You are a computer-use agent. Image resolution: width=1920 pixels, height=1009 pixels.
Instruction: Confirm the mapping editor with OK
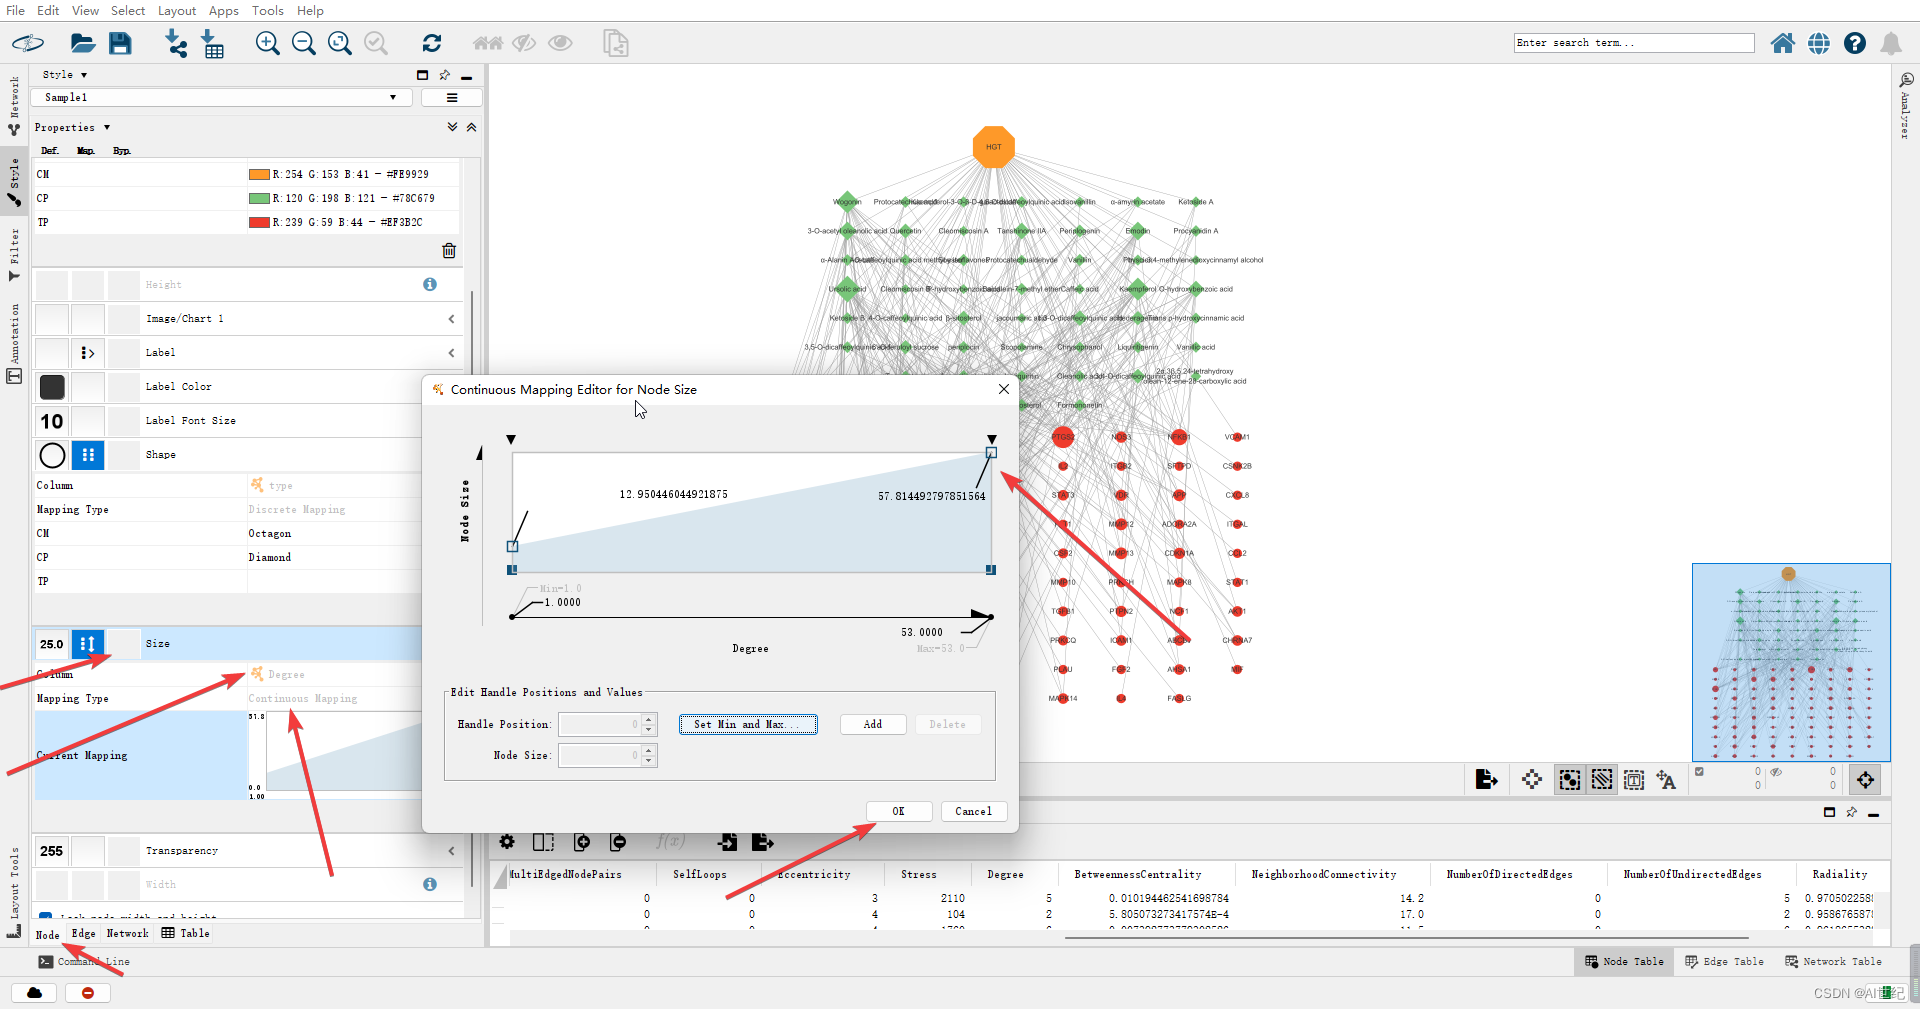[x=899, y=811]
